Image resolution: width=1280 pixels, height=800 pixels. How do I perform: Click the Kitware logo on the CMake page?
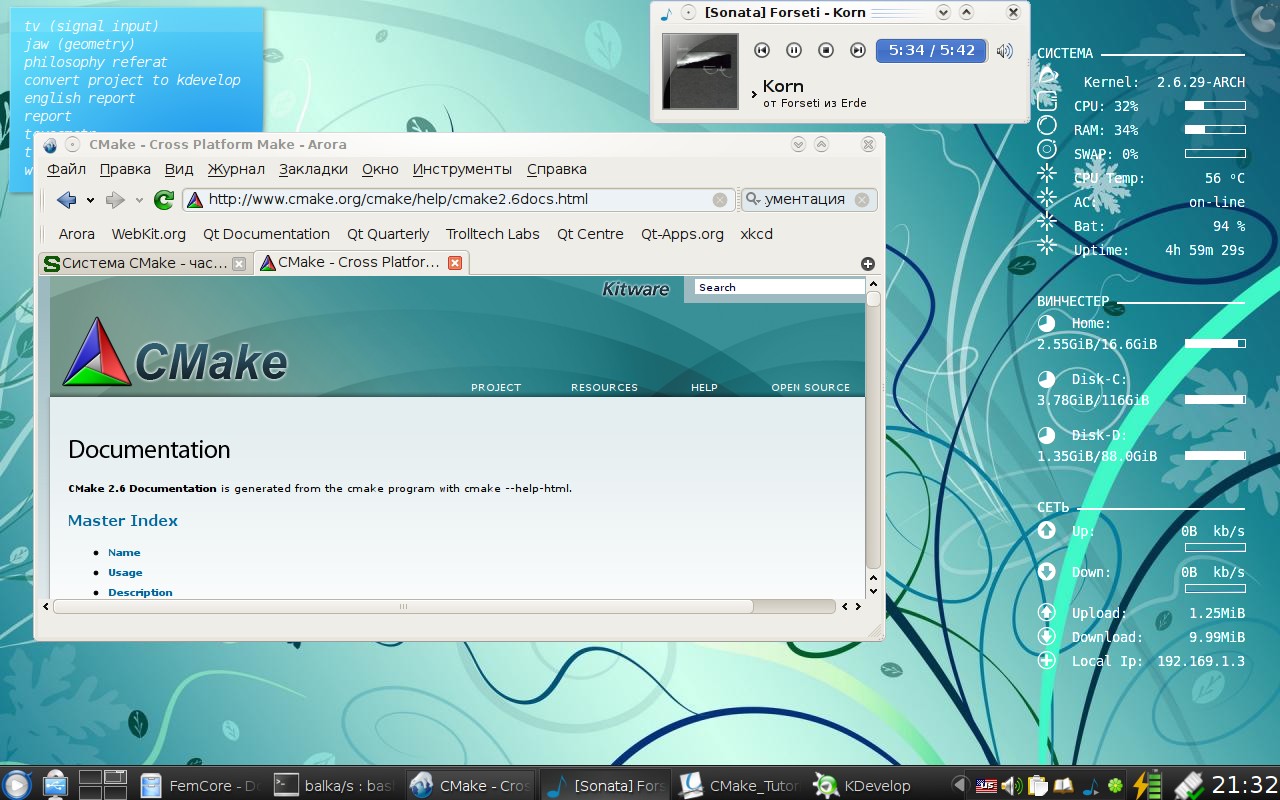point(635,289)
